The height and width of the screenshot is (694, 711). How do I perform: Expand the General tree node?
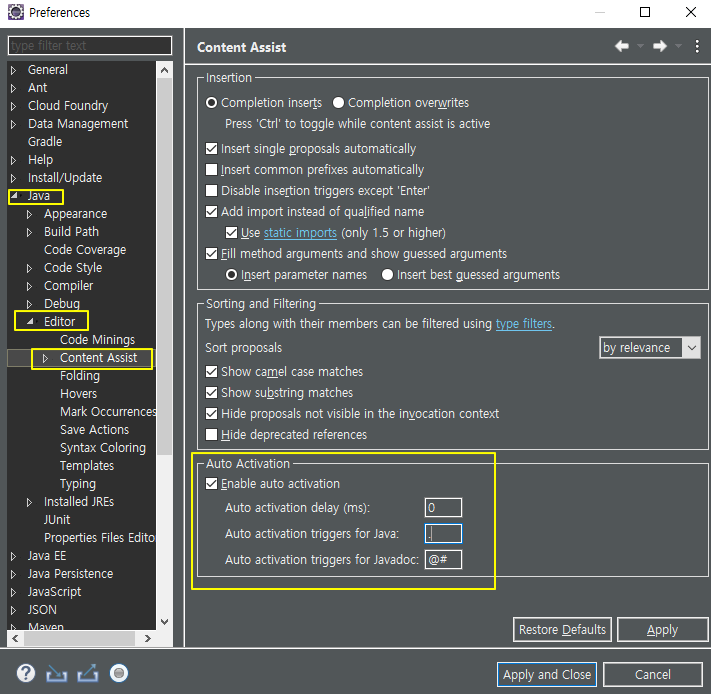14,70
